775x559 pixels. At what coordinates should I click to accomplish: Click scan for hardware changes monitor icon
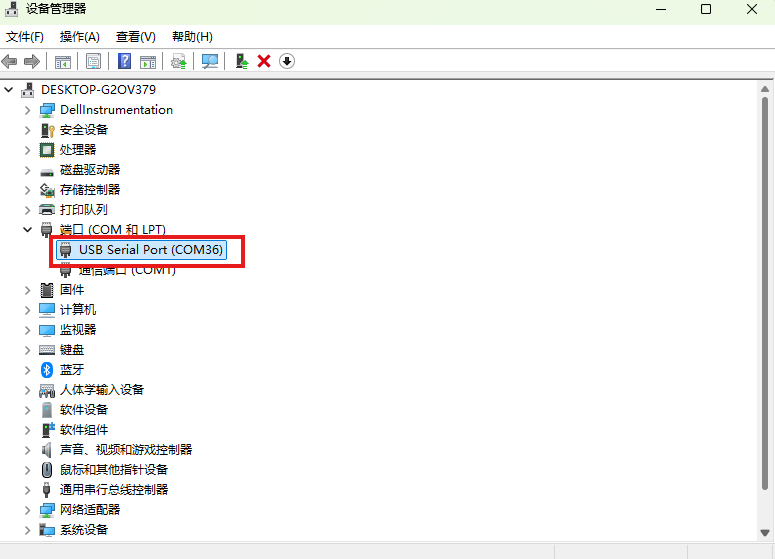(x=210, y=61)
